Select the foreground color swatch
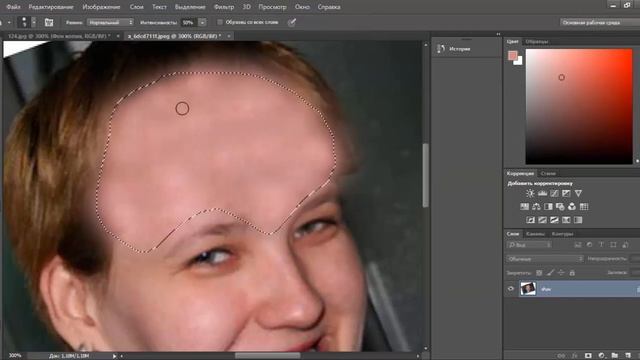The width and height of the screenshot is (640, 360). (513, 56)
